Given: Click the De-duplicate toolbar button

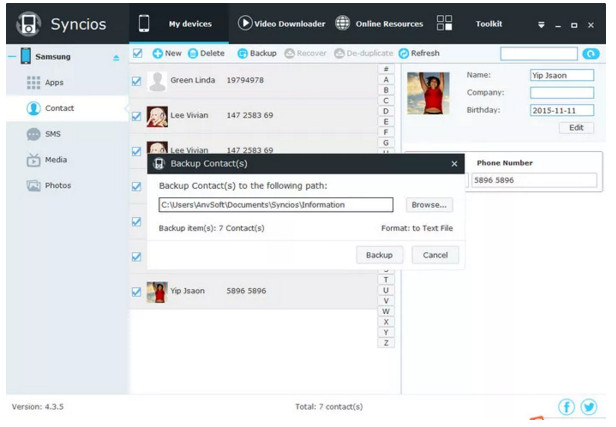Looking at the screenshot, I should point(363,53).
